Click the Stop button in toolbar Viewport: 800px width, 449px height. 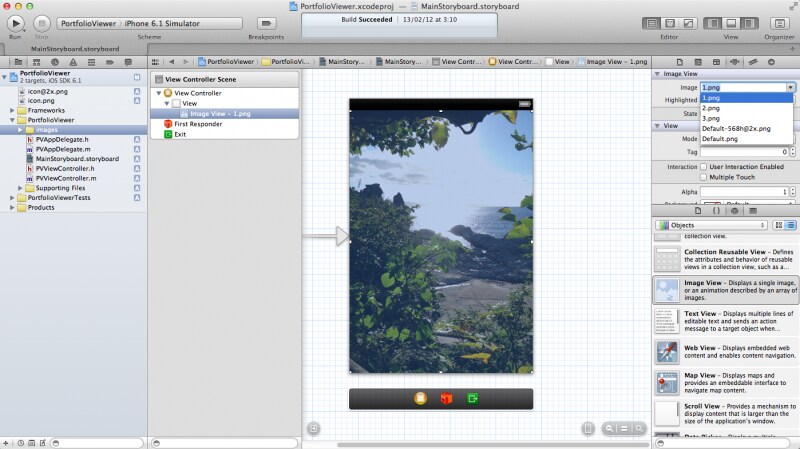click(x=41, y=23)
